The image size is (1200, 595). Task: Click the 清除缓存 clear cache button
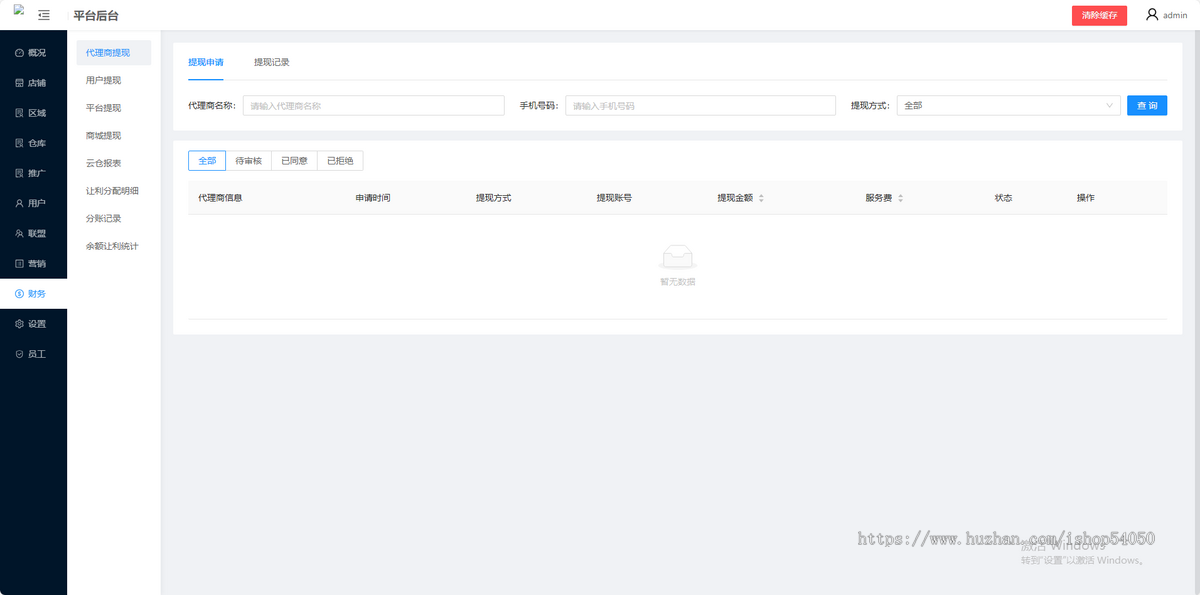pyautogui.click(x=1099, y=15)
